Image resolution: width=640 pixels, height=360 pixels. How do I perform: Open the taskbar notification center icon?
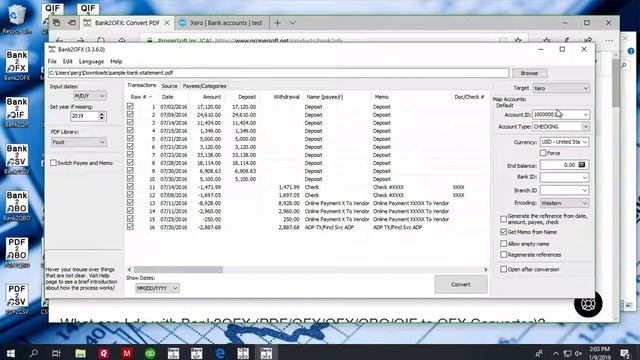pyautogui.click(x=625, y=353)
